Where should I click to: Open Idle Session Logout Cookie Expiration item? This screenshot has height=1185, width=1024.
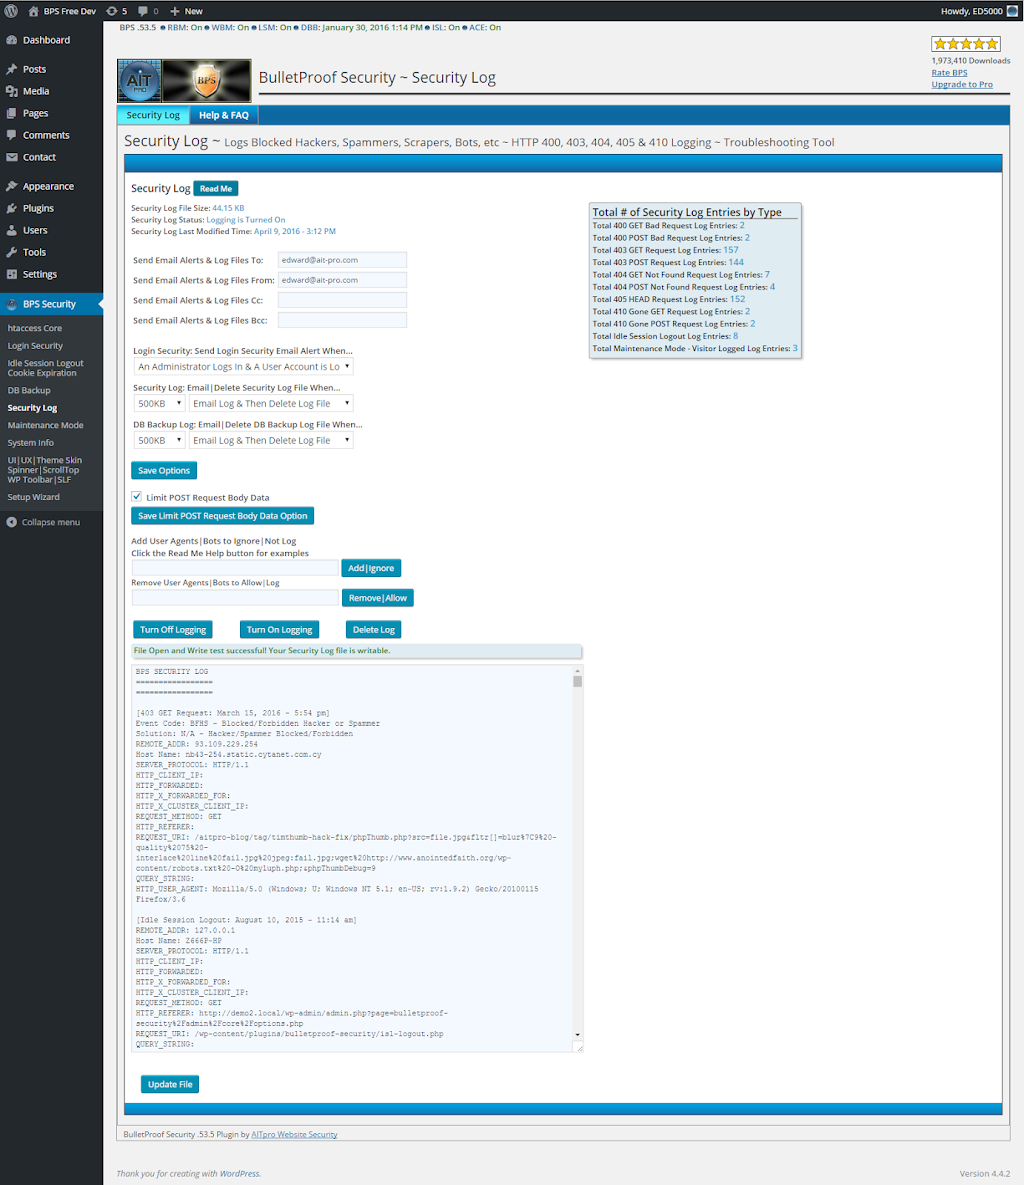click(45, 368)
